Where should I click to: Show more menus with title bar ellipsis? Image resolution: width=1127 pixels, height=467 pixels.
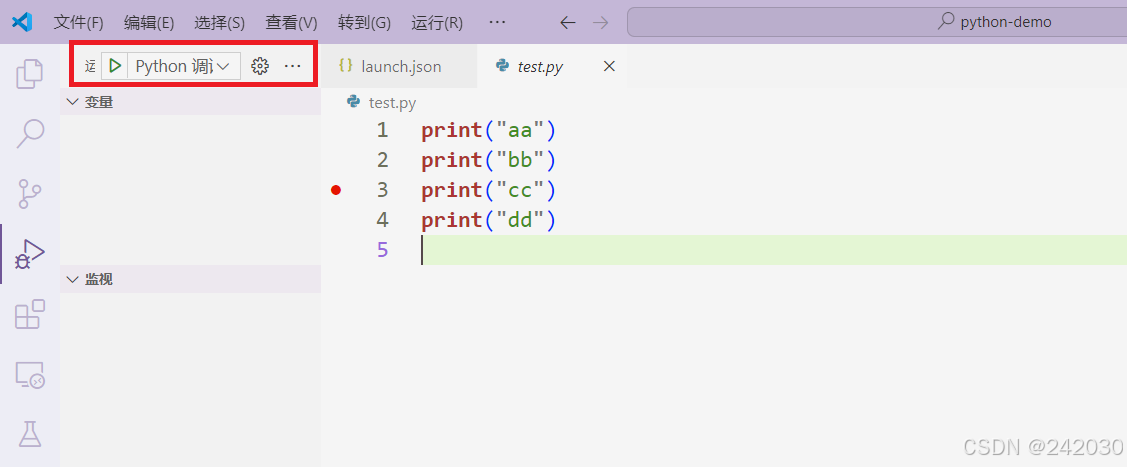(x=497, y=22)
